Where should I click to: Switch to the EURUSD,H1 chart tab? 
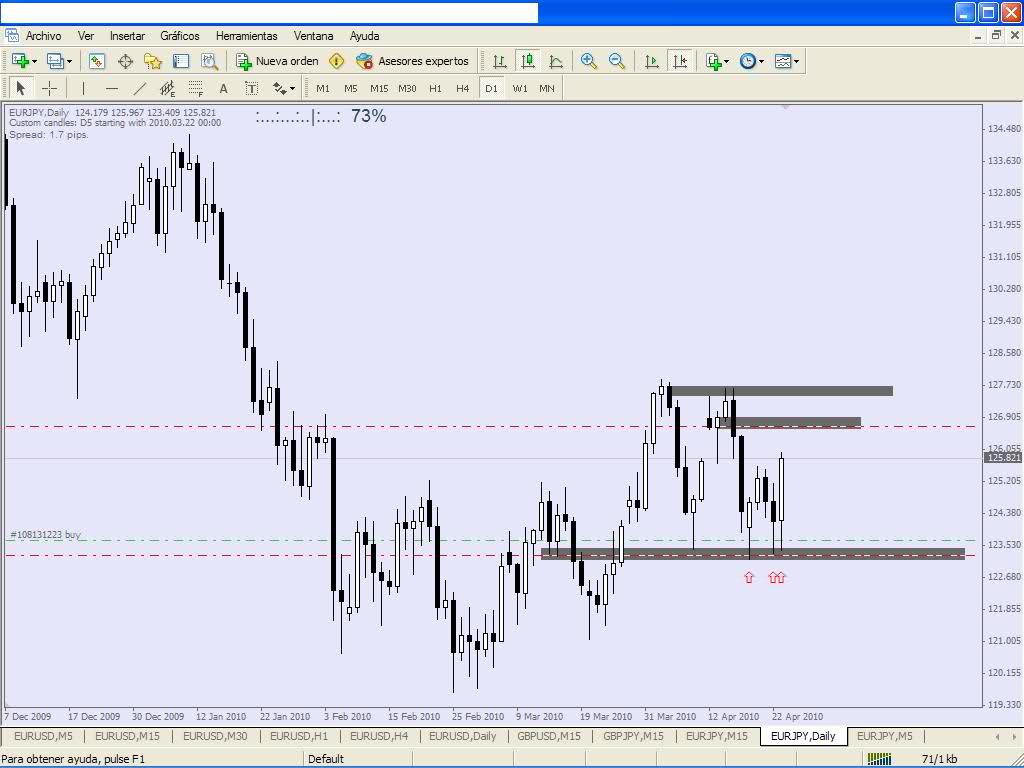299,736
